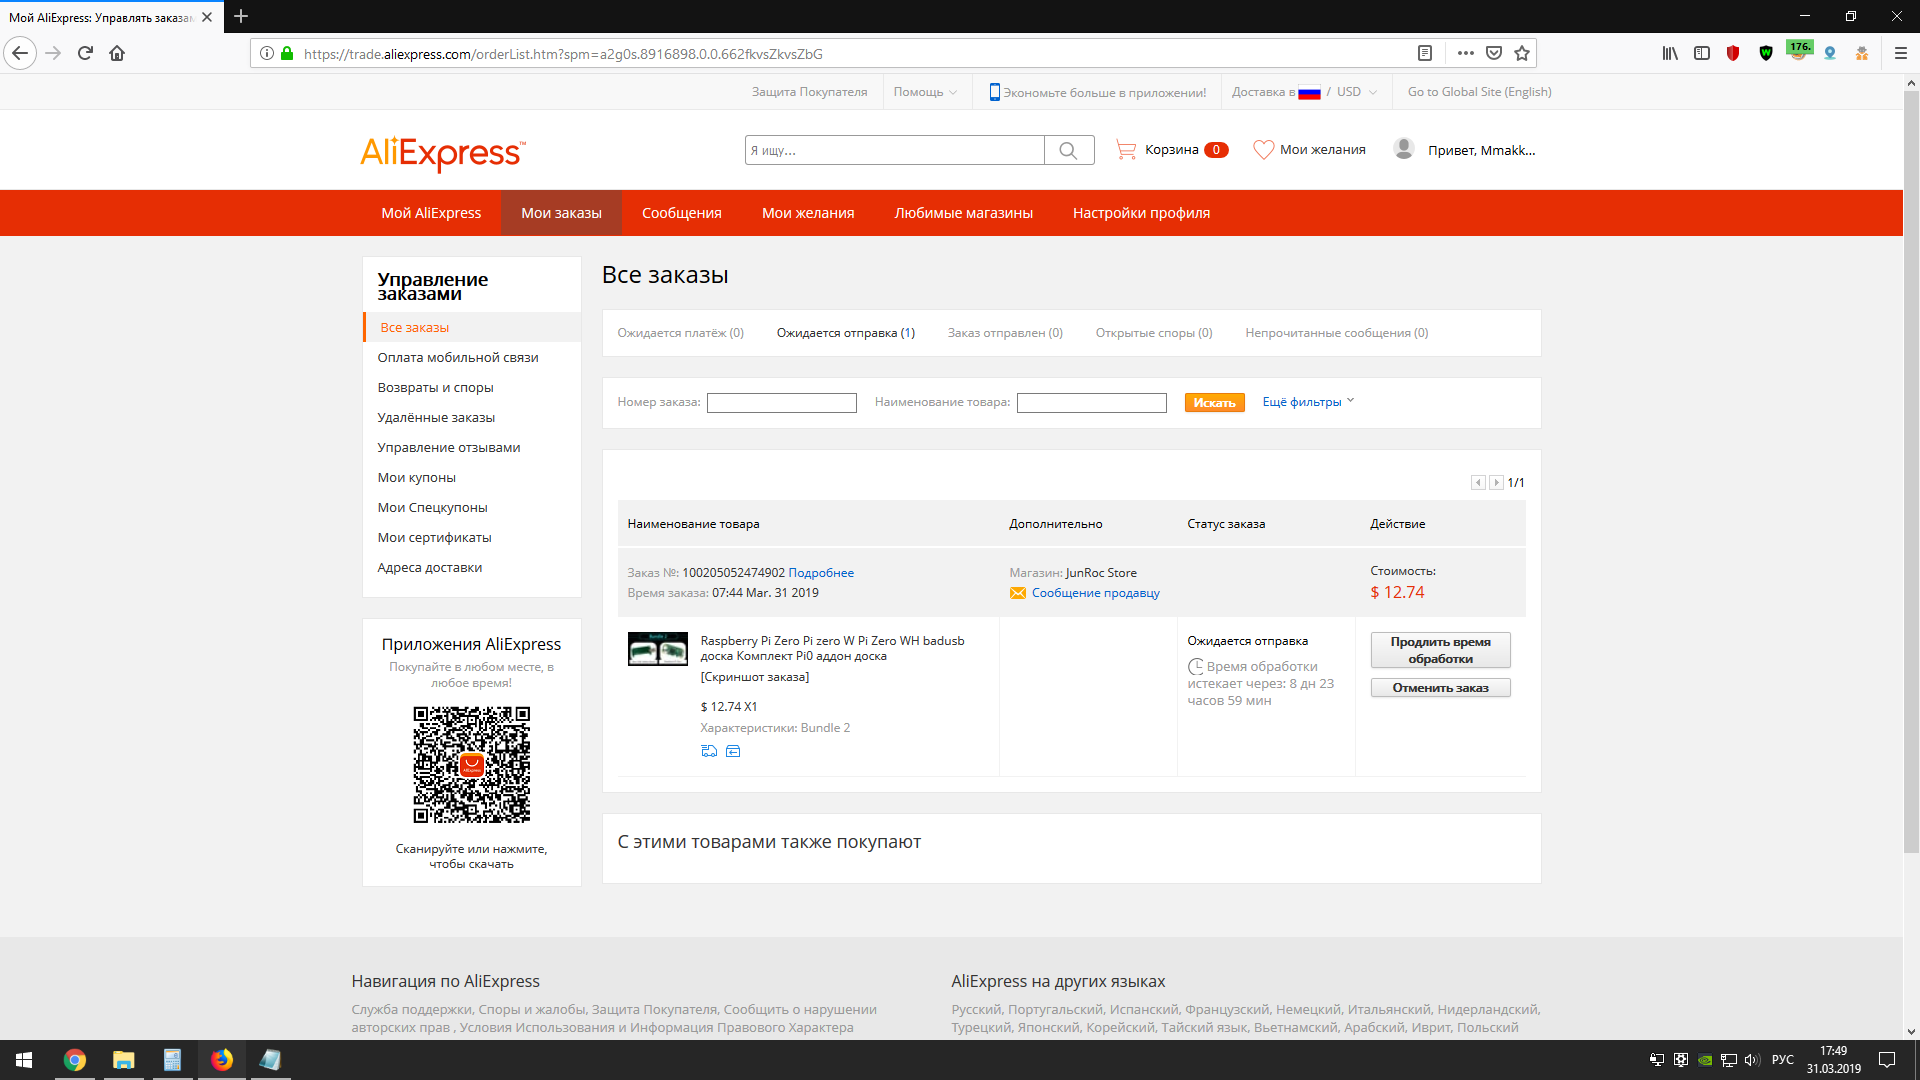The height and width of the screenshot is (1080, 1920).
Task: Show Открытые споры (0)
Action: click(1154, 333)
